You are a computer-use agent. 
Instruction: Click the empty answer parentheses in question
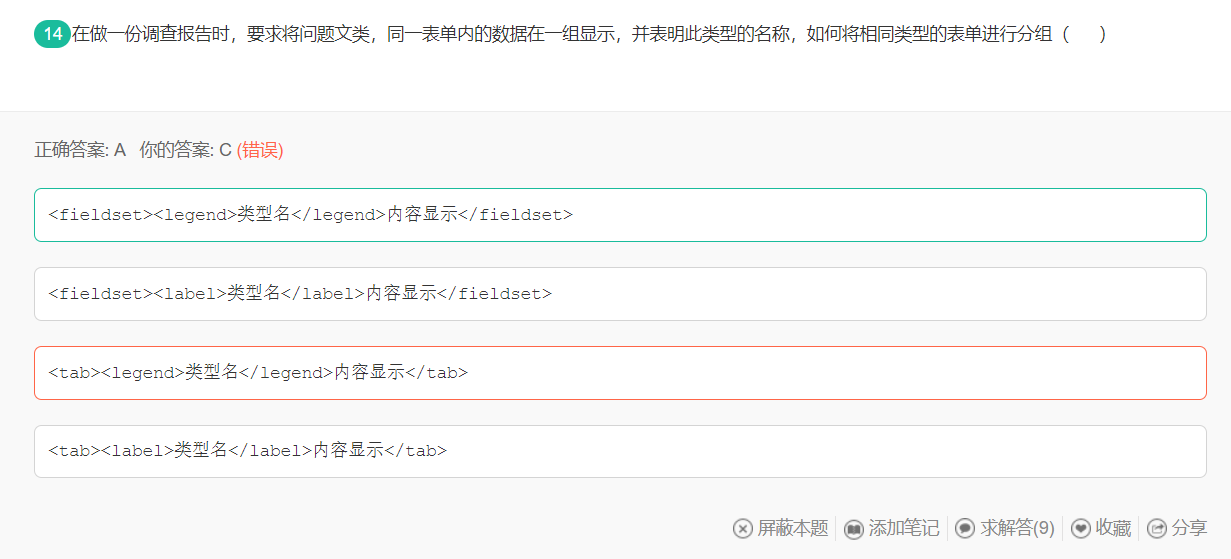[1084, 35]
